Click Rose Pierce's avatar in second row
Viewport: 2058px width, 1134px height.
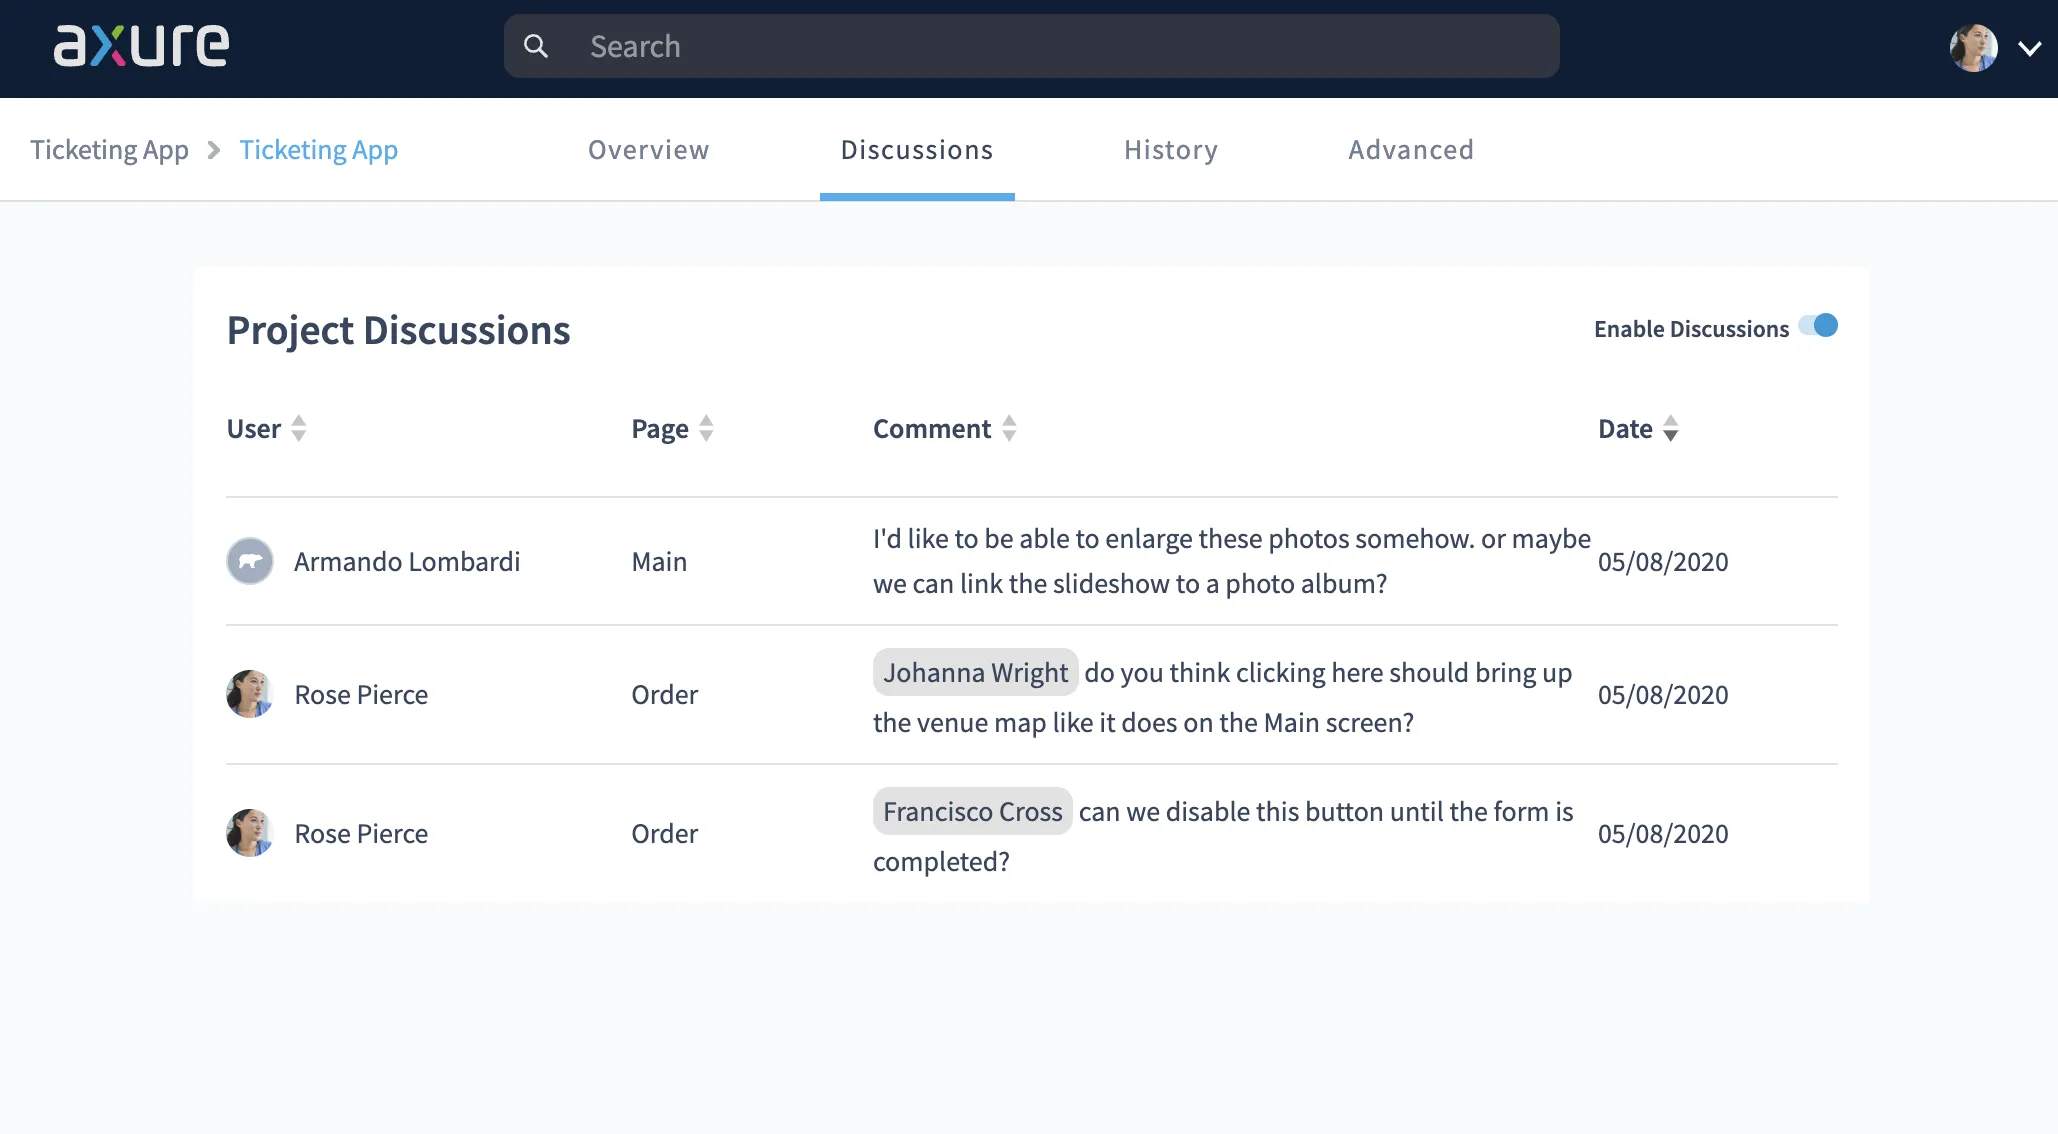(250, 694)
